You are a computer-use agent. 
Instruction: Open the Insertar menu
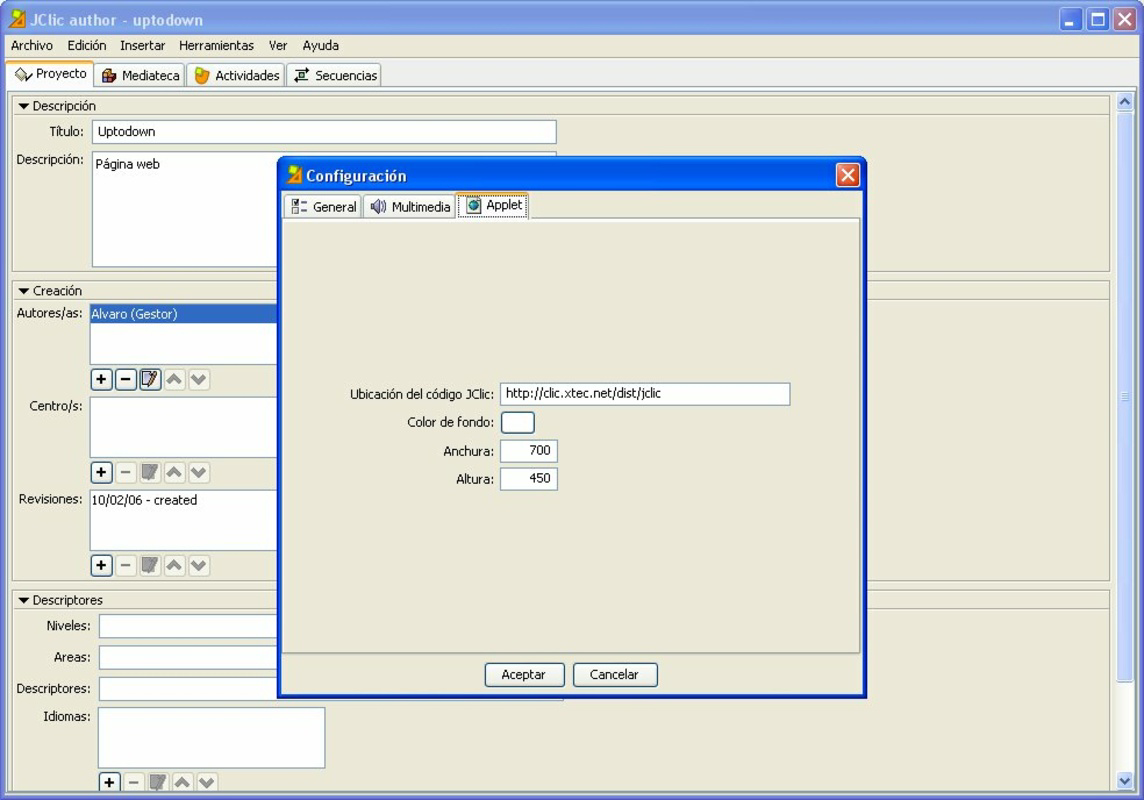click(142, 45)
